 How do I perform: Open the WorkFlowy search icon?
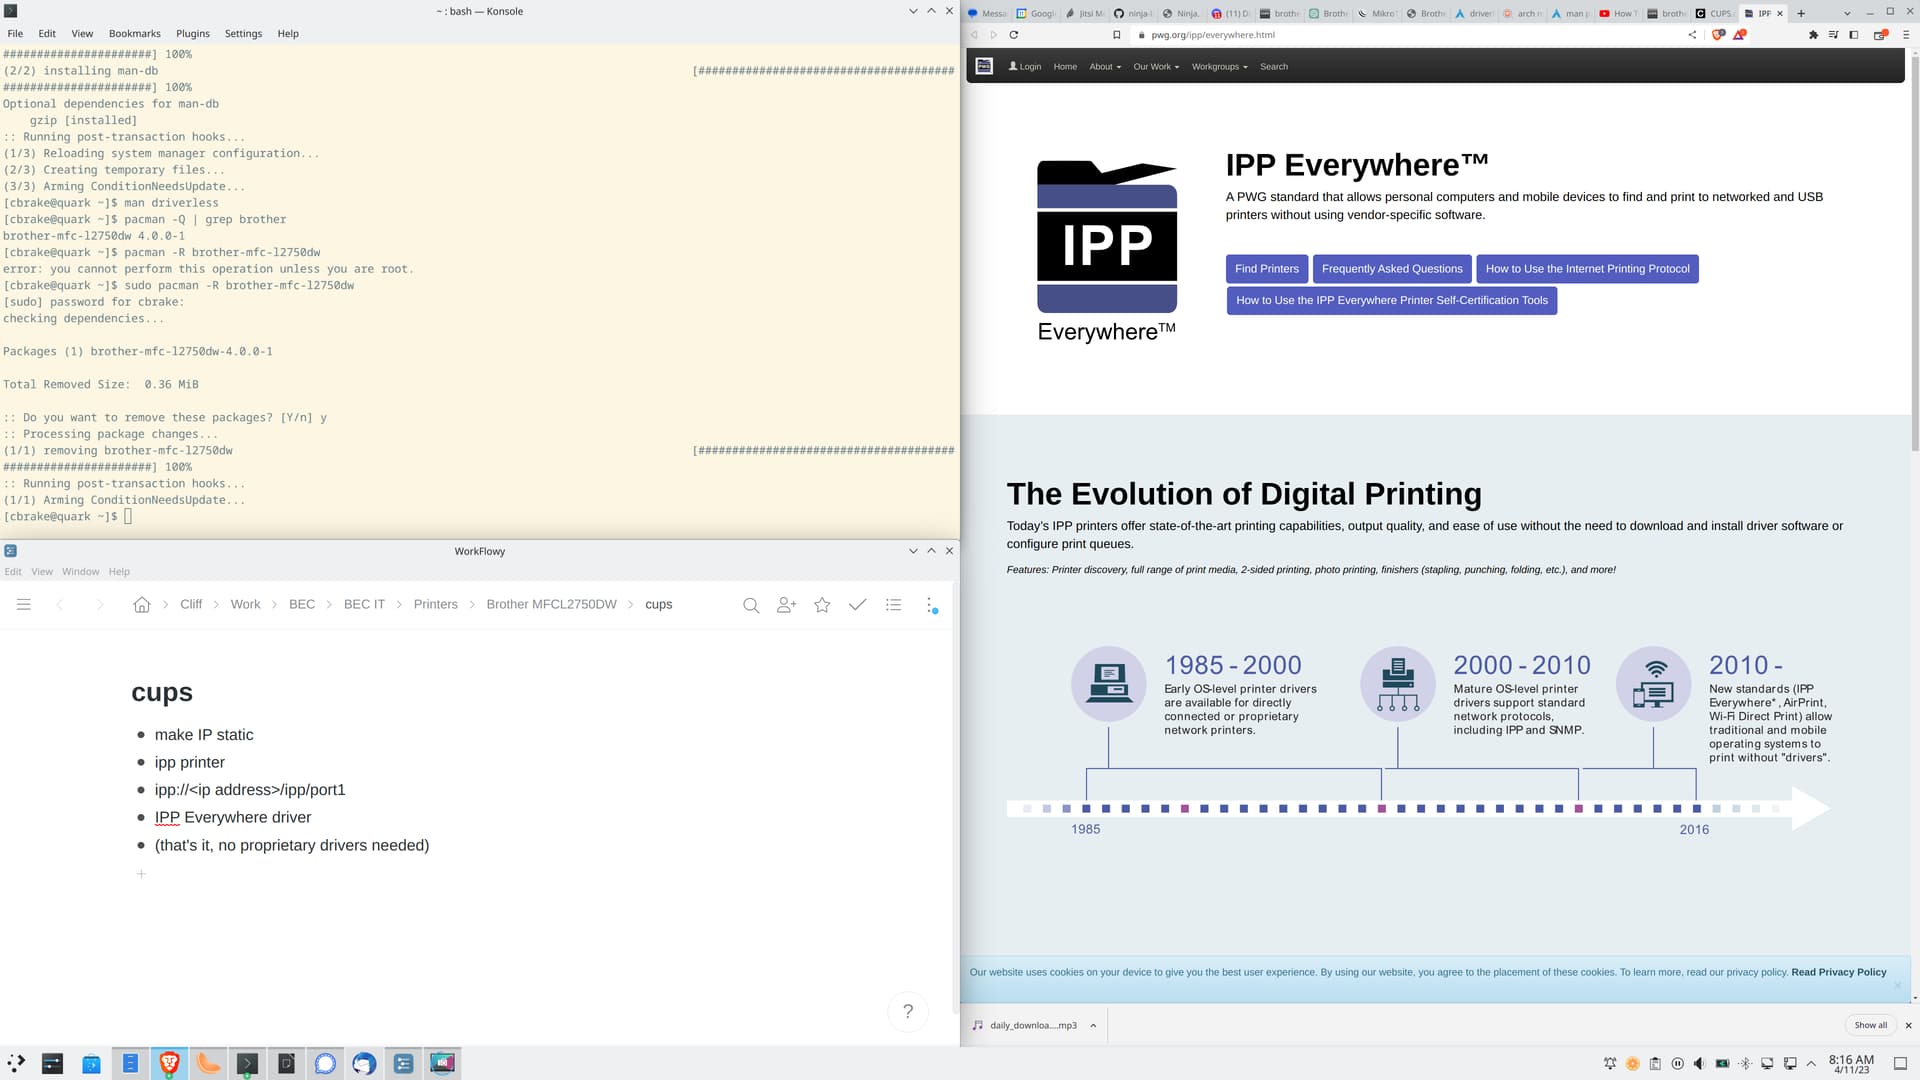[750, 605]
